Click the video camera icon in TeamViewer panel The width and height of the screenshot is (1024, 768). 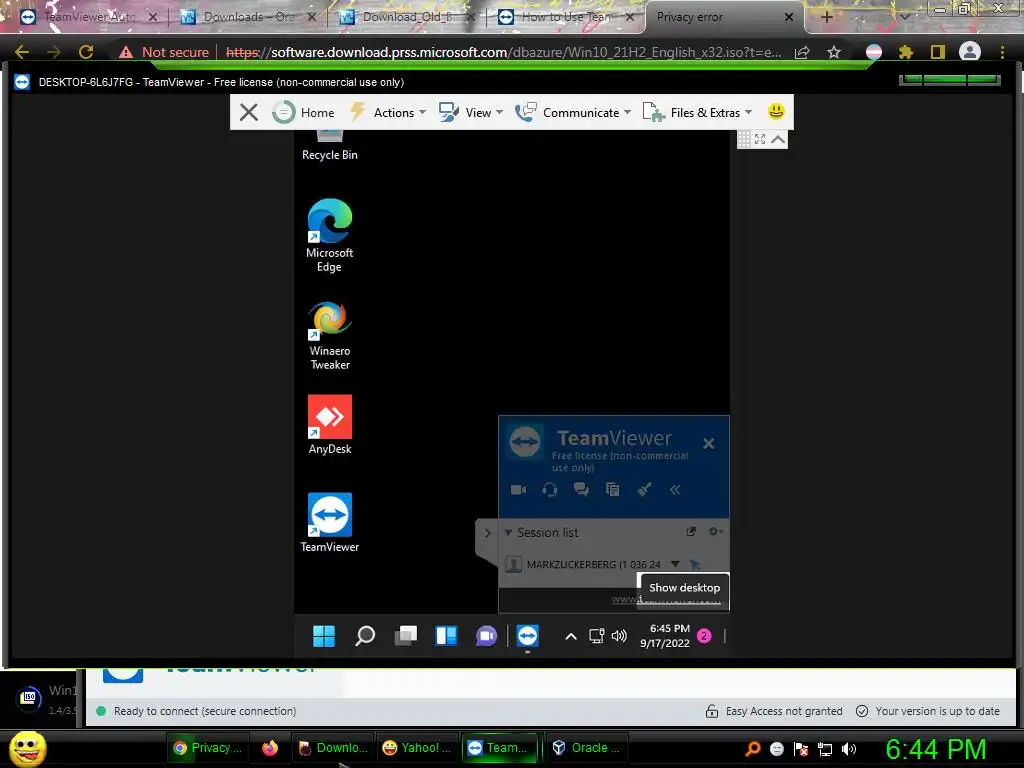pos(519,490)
